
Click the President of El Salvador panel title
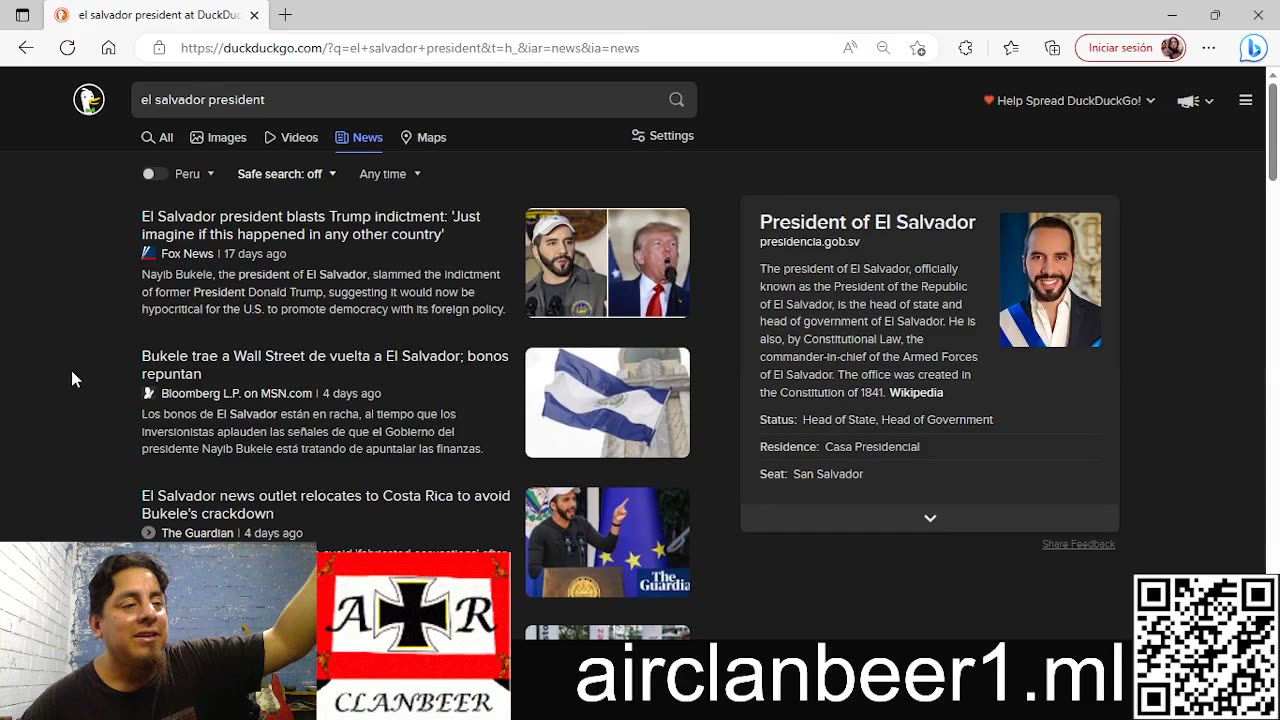tap(867, 222)
